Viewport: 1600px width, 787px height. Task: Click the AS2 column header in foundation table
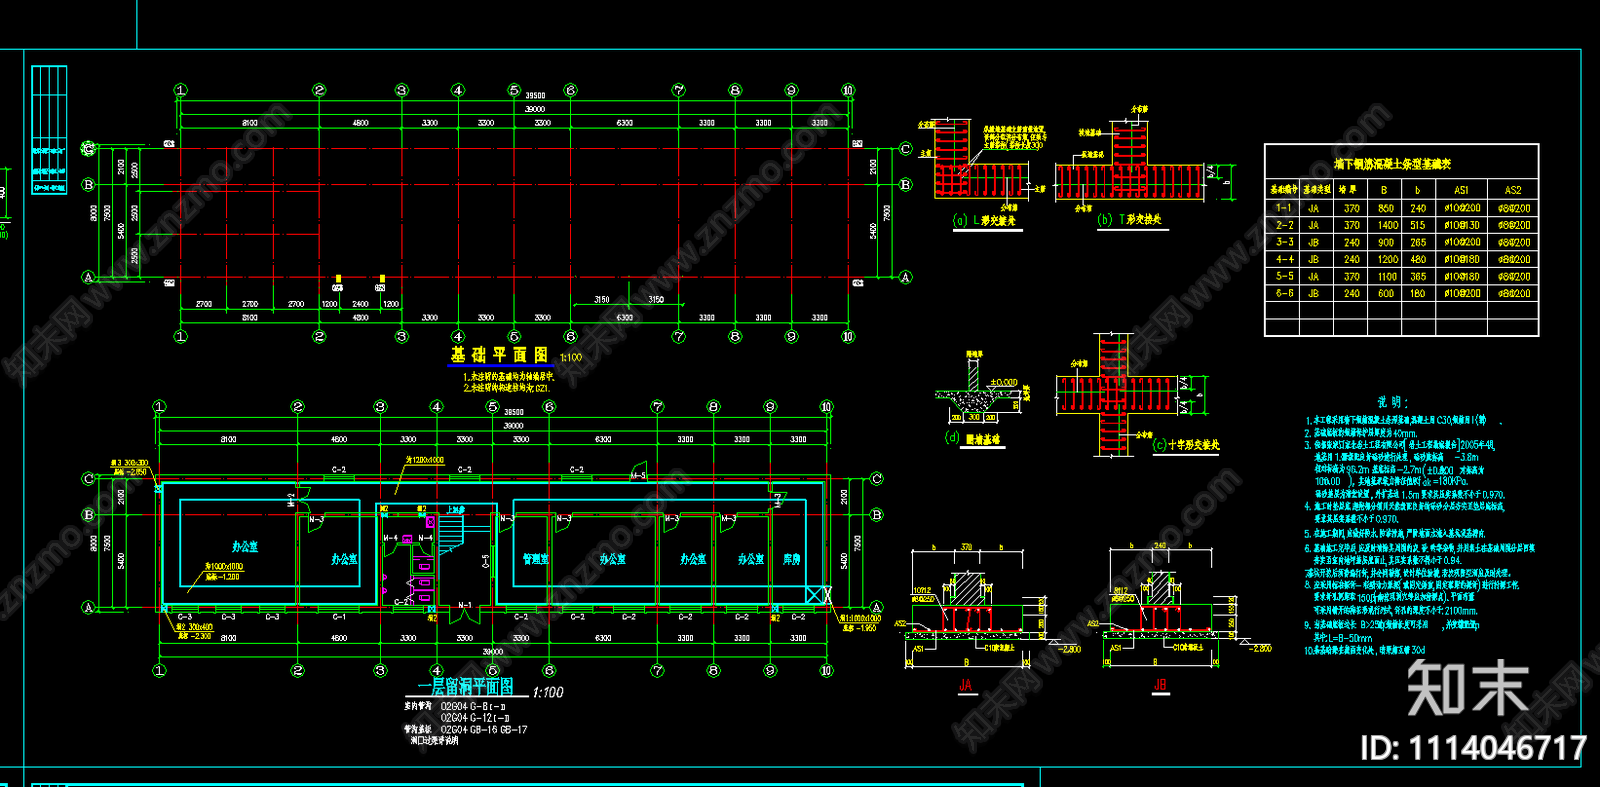click(1513, 190)
